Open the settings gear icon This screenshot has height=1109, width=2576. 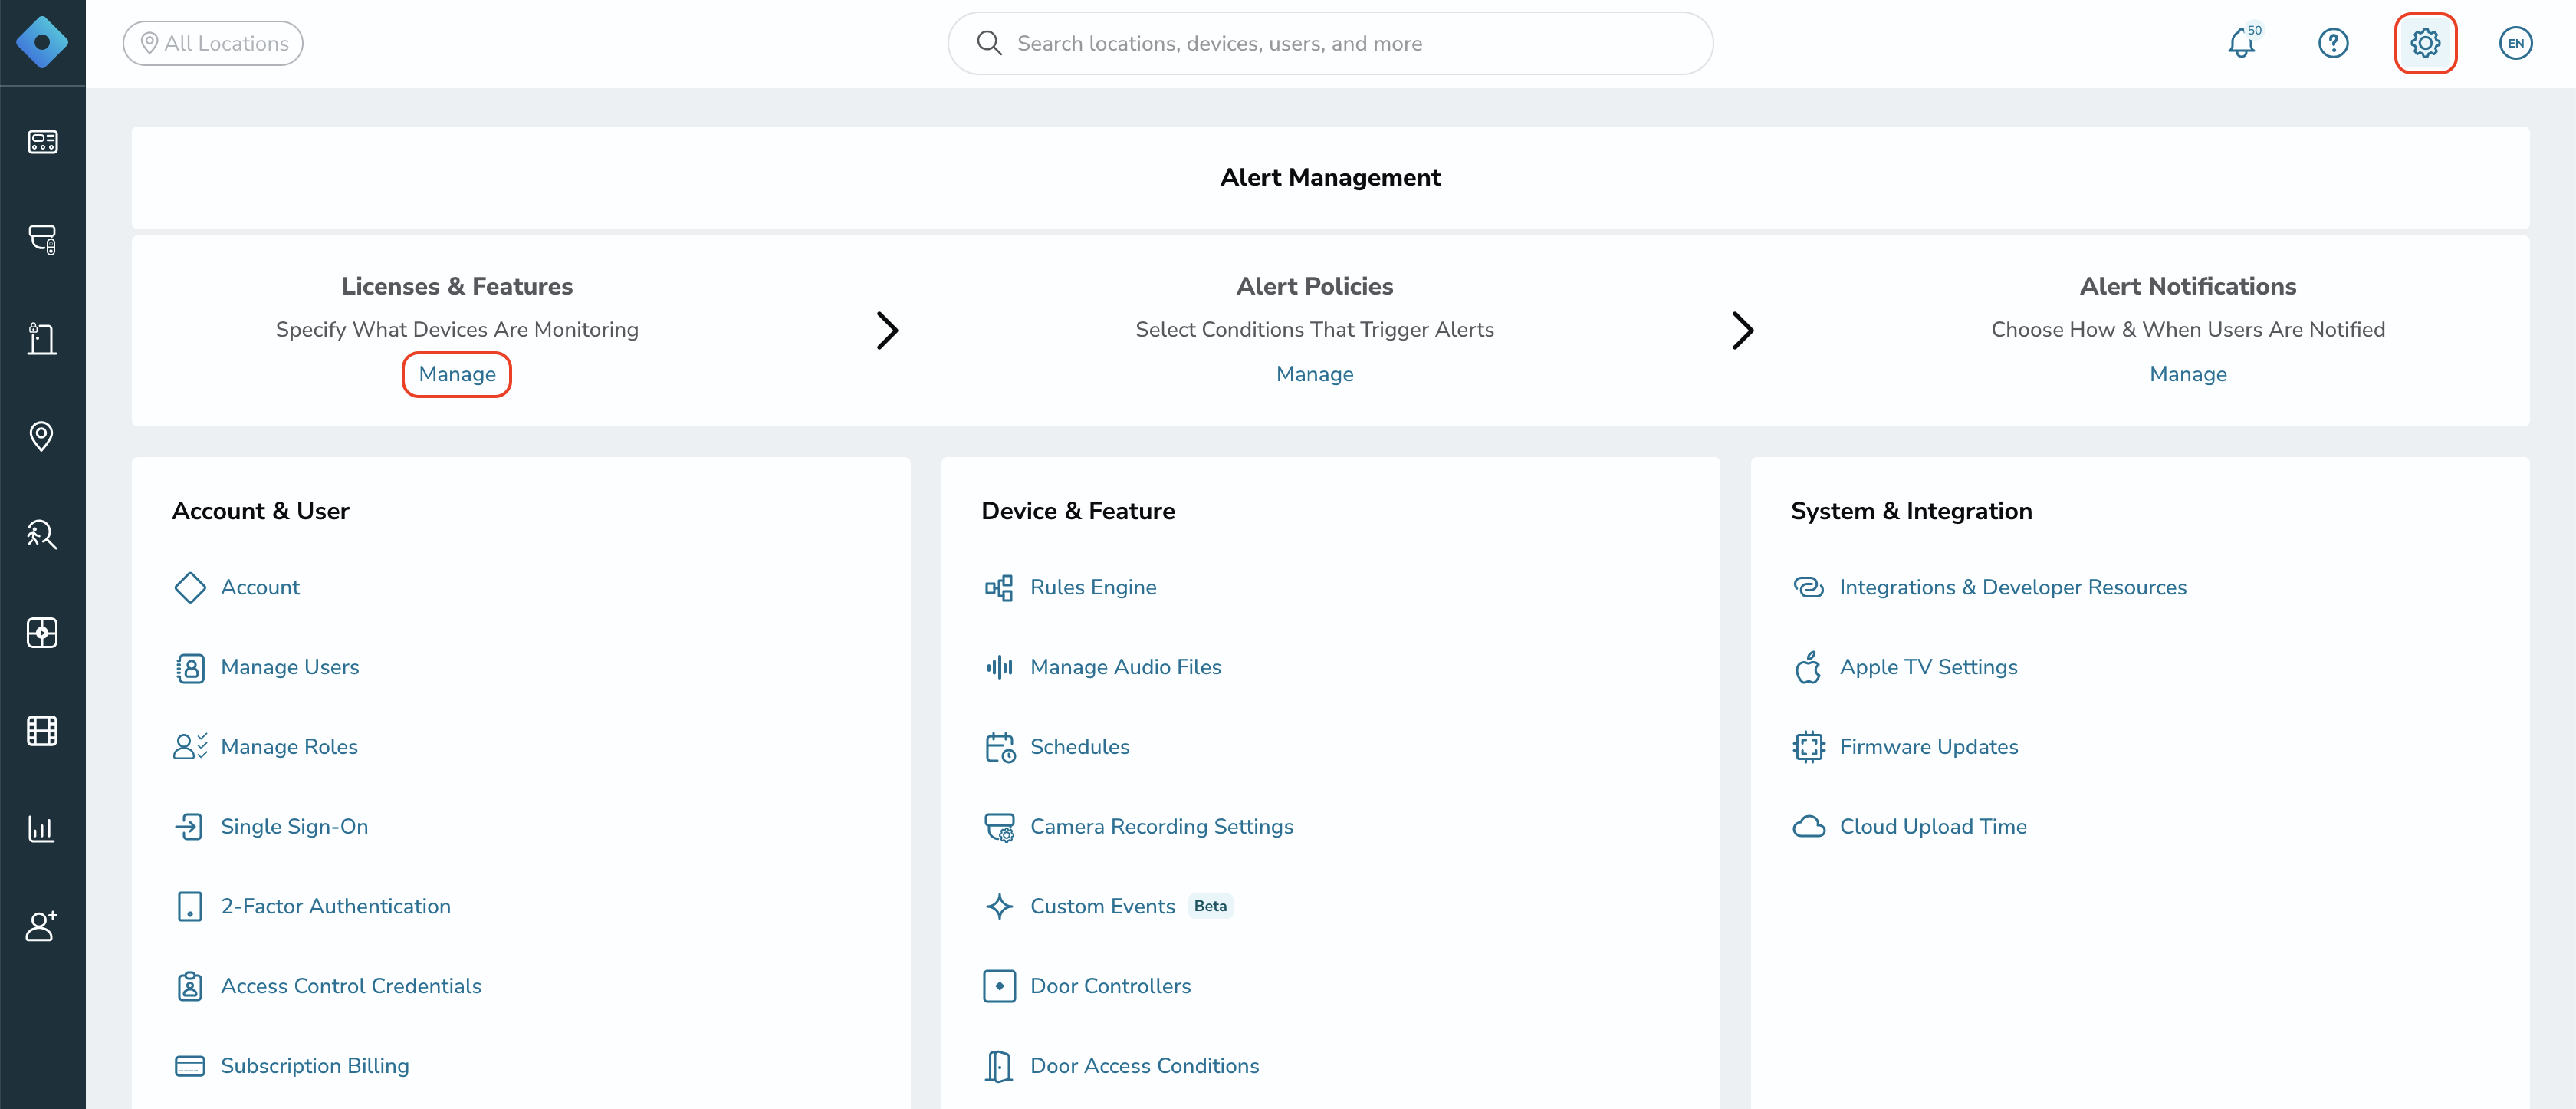point(2425,43)
